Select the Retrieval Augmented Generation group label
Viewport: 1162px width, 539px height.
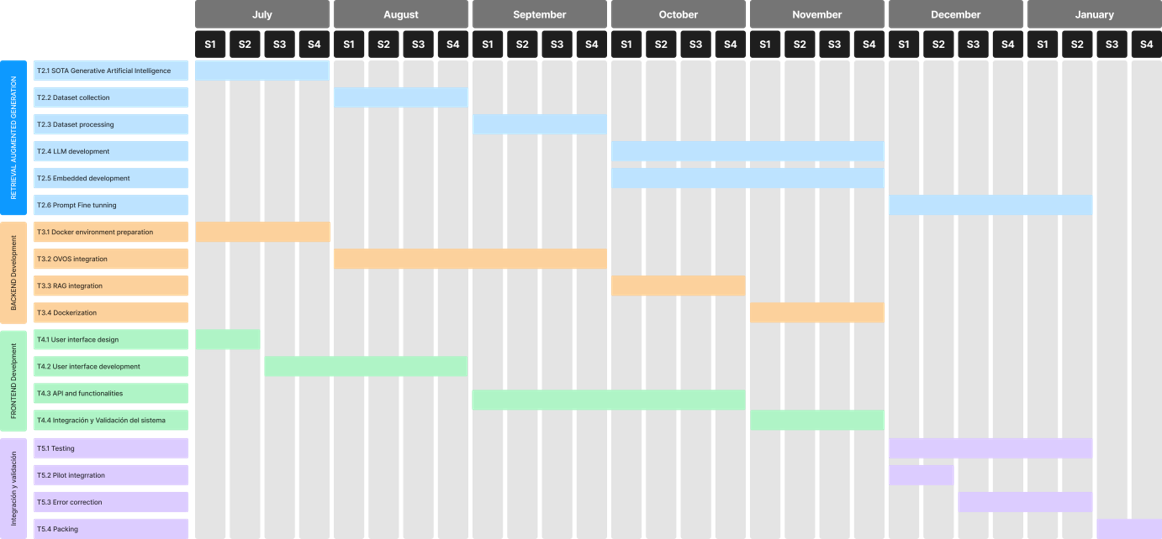point(14,137)
